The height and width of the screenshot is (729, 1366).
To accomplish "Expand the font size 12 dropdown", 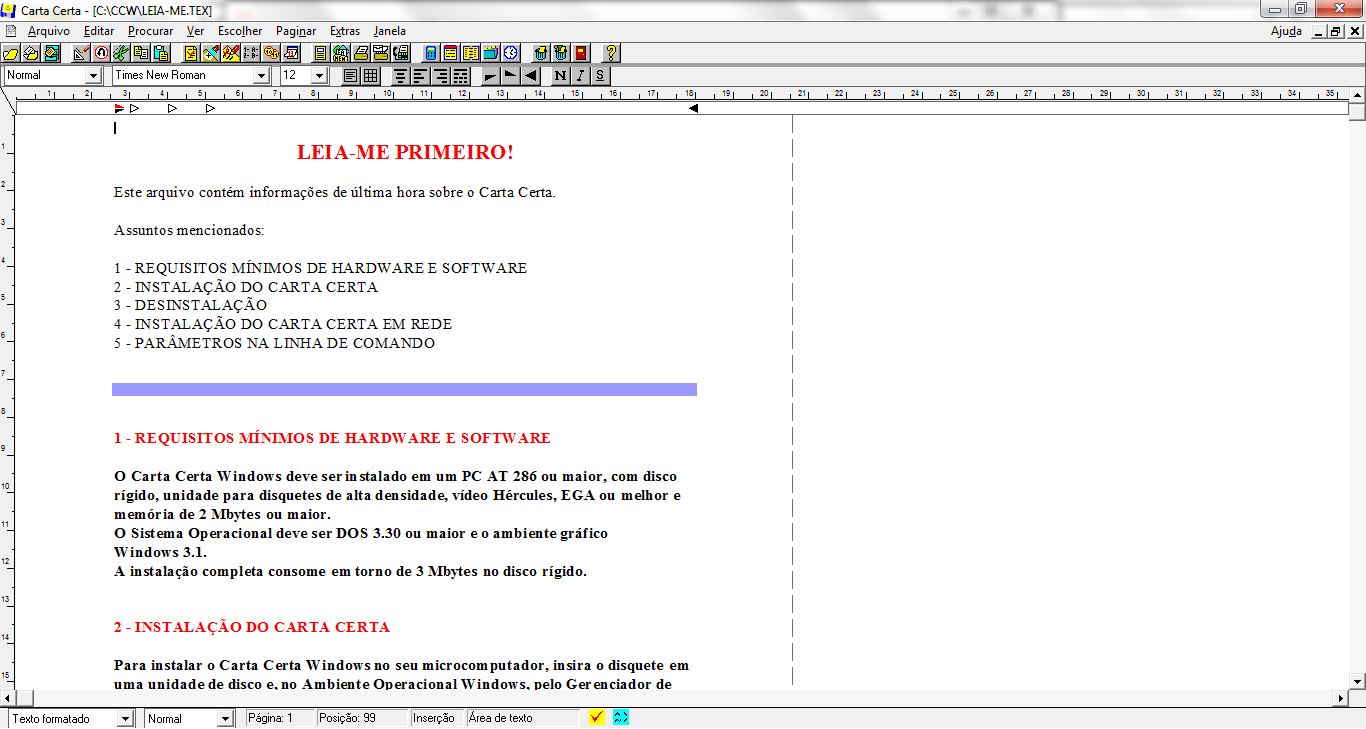I will (x=319, y=76).
